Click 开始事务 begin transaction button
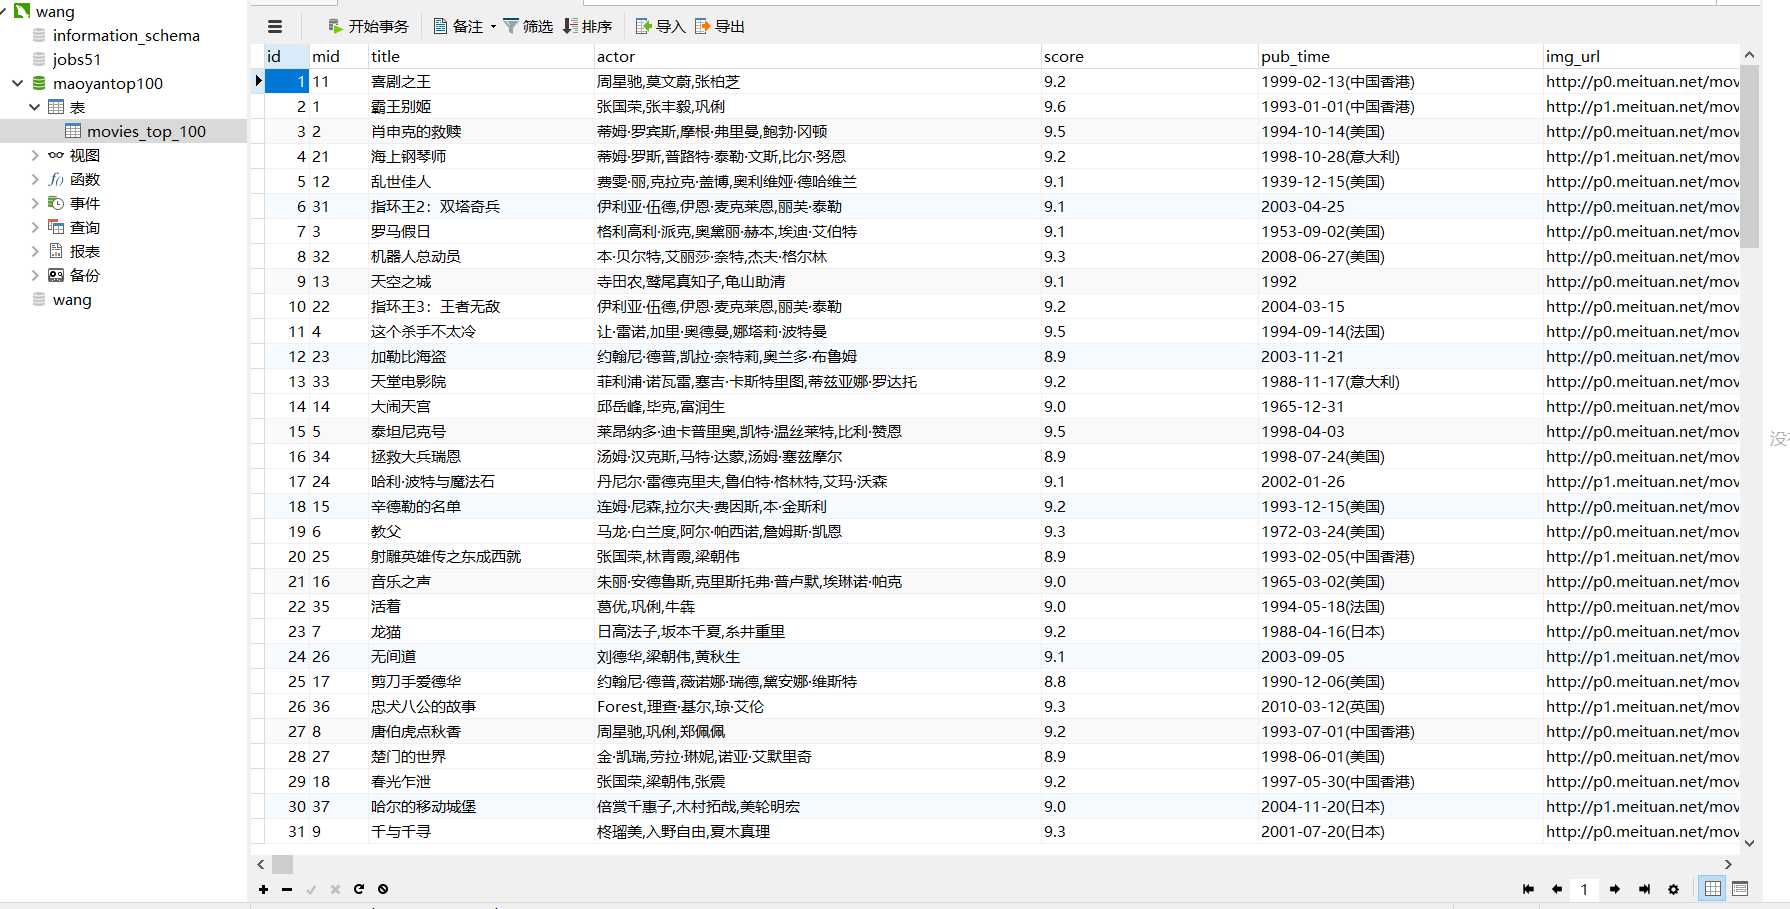 (x=368, y=27)
